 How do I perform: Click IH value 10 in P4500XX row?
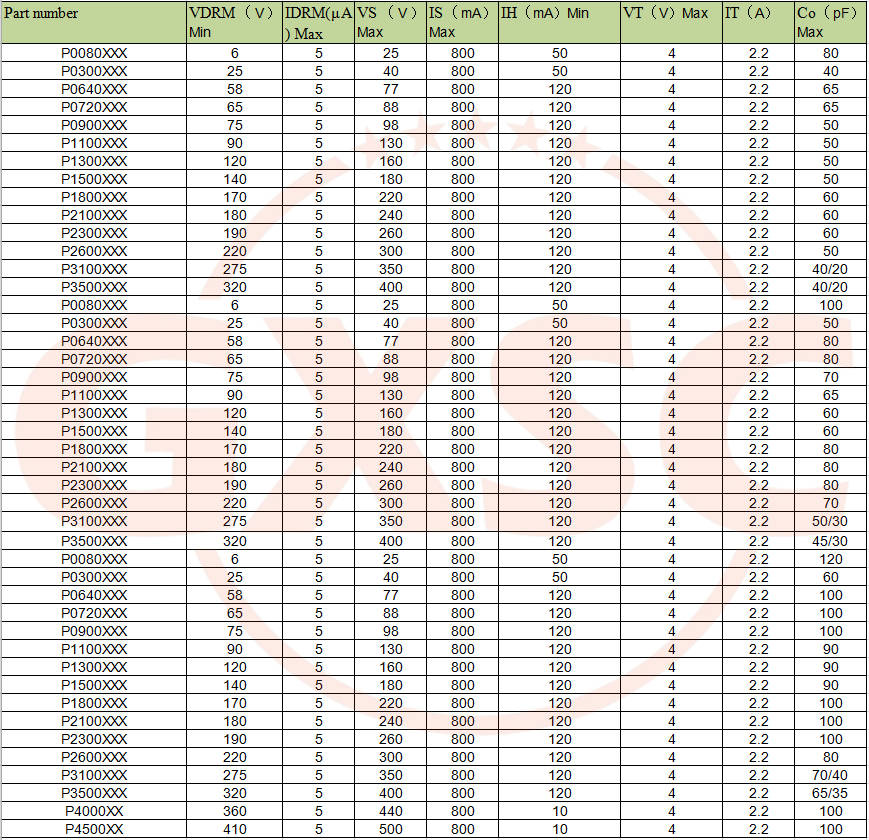pyautogui.click(x=560, y=829)
